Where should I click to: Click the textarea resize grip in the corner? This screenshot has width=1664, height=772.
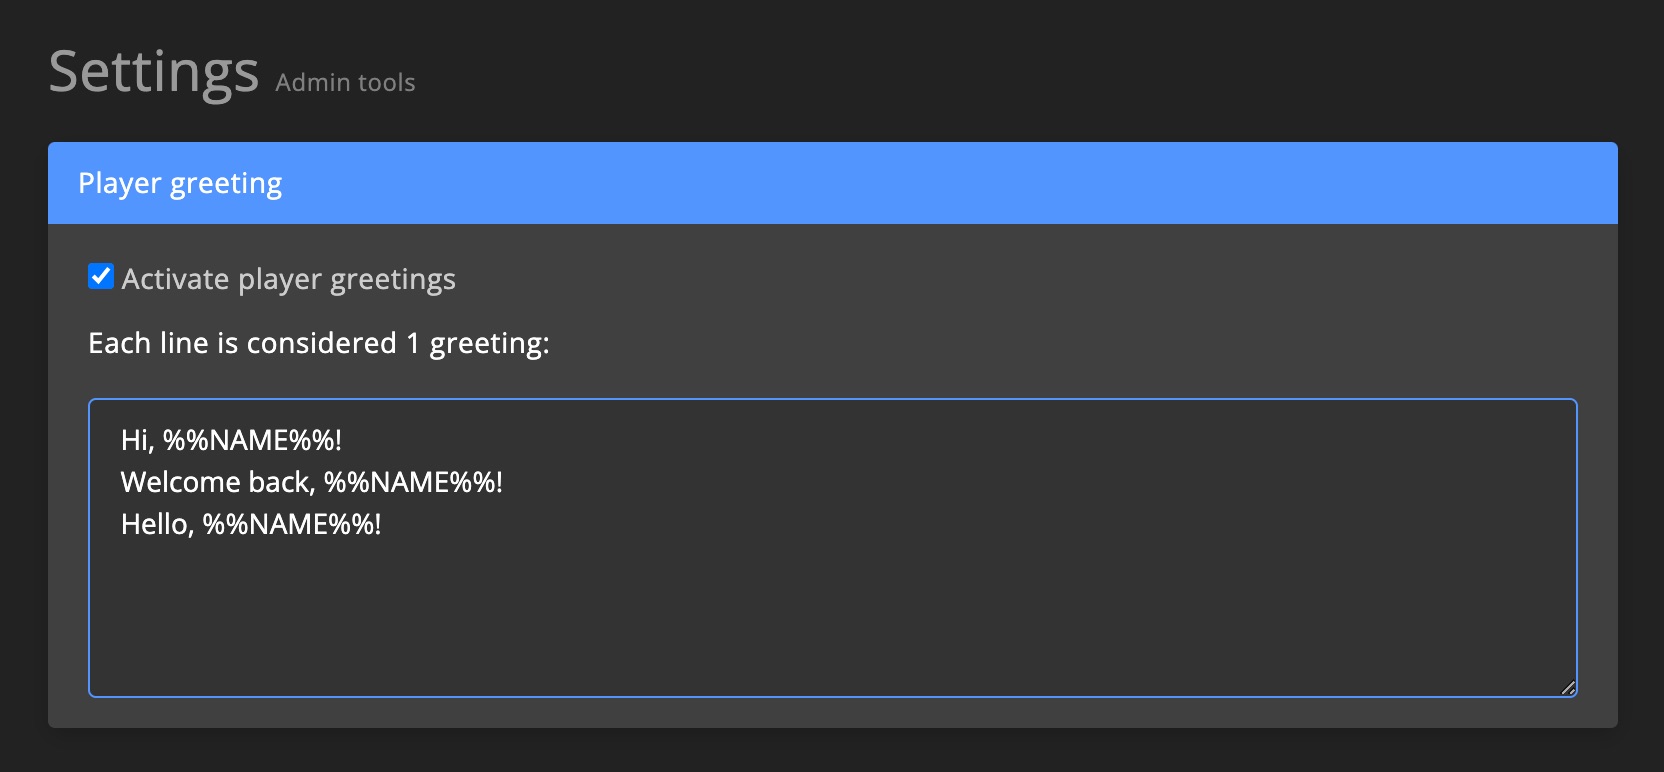click(1568, 687)
